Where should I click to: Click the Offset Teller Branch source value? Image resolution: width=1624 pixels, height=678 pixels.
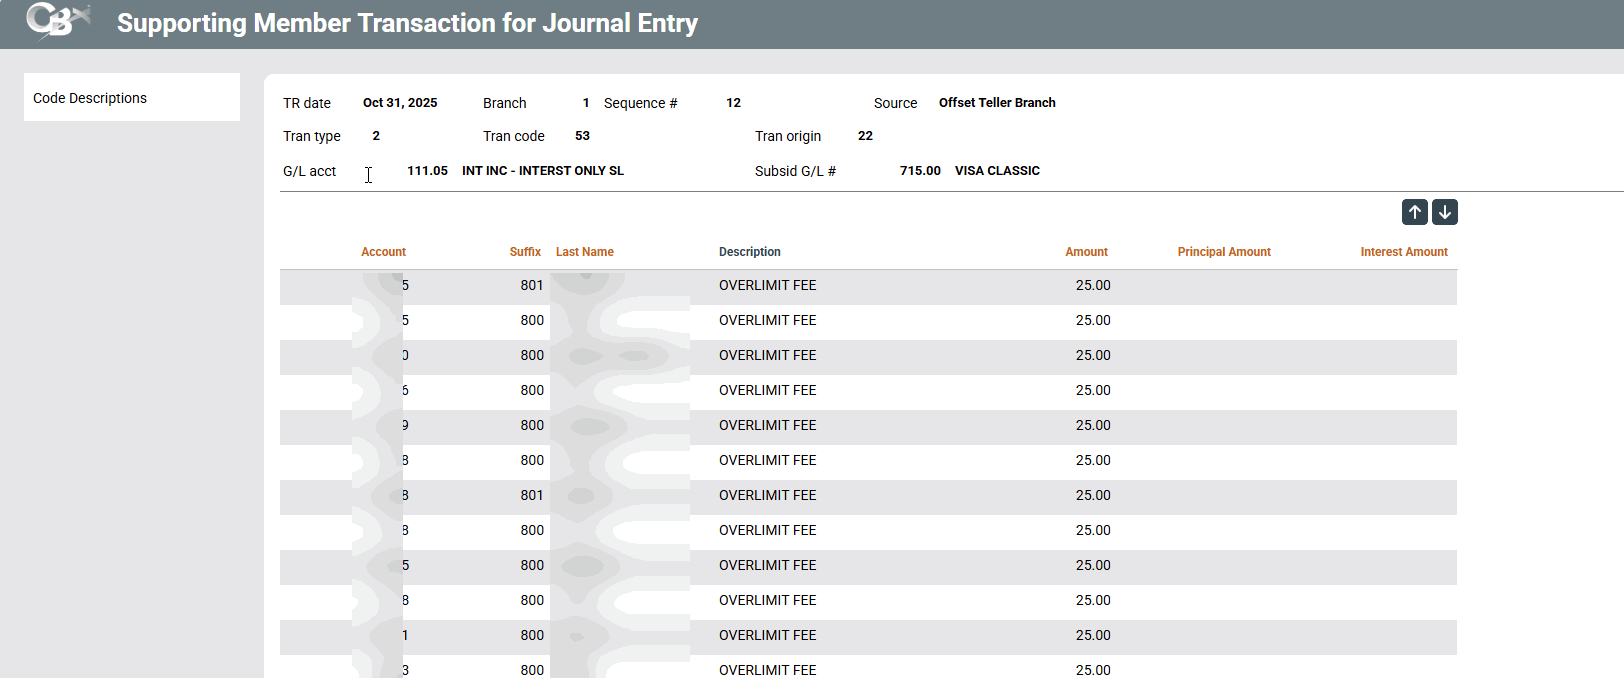pos(997,103)
